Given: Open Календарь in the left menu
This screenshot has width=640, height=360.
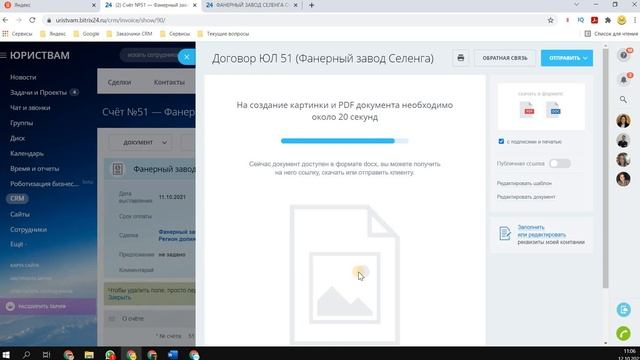Looking at the screenshot, I should (27, 153).
